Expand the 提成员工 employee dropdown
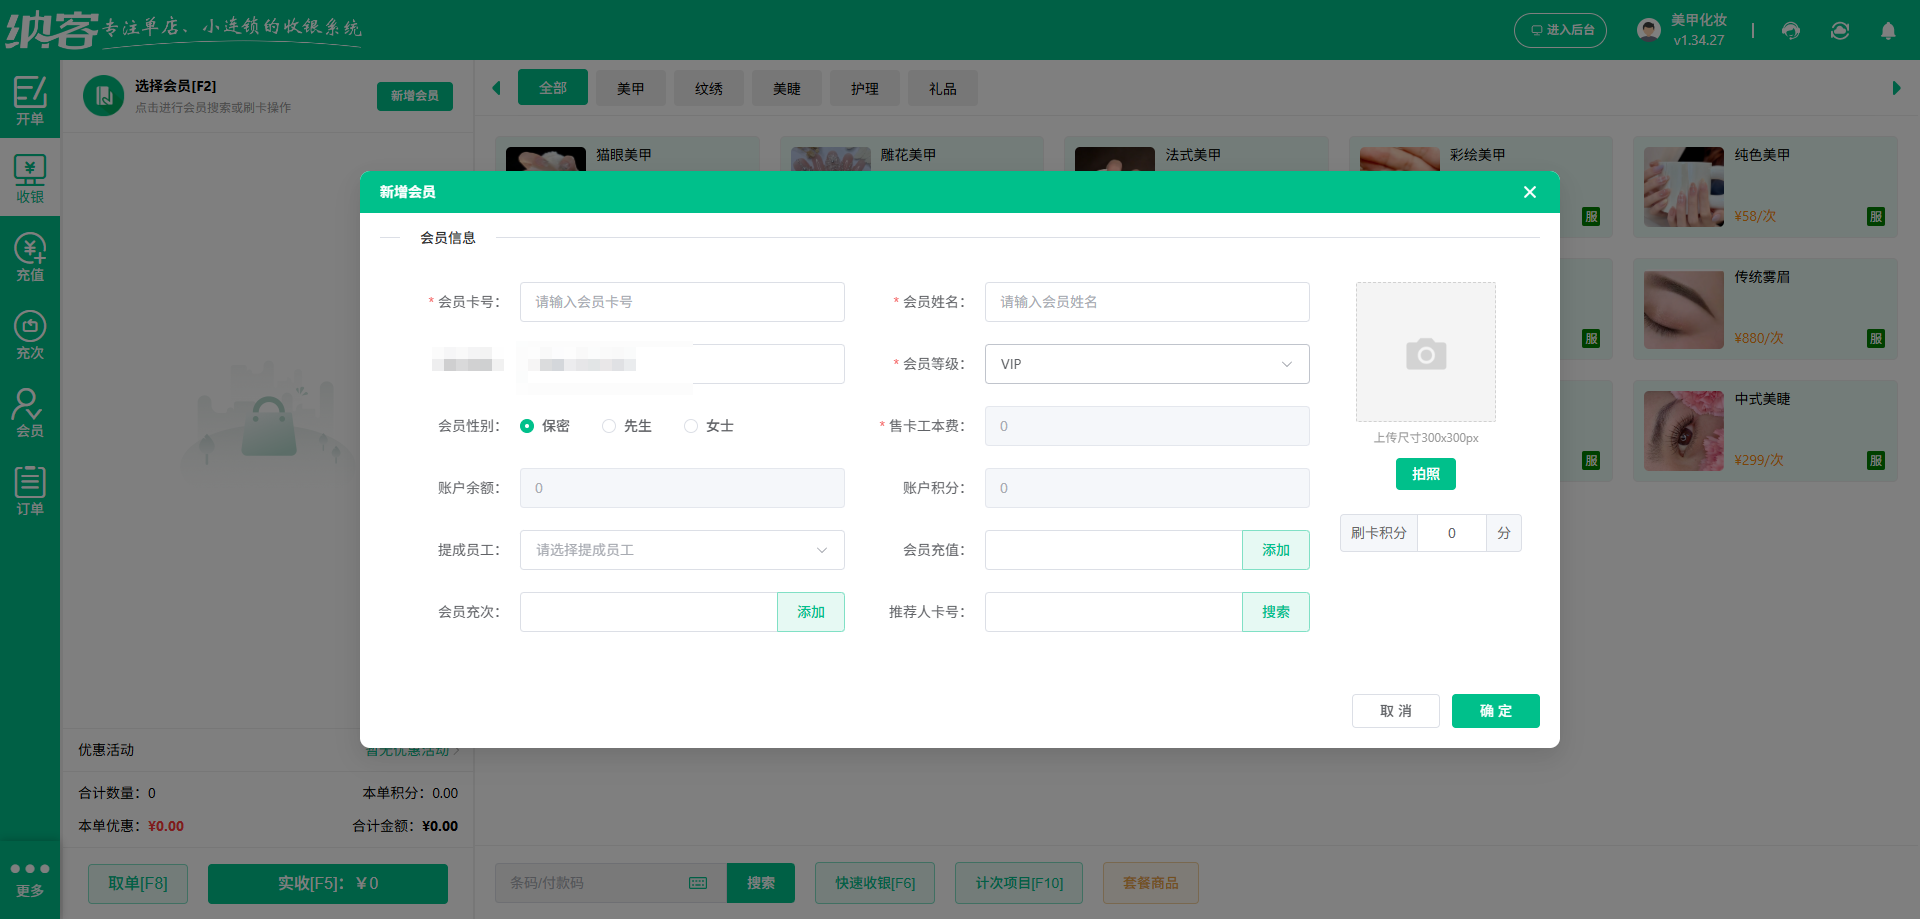The height and width of the screenshot is (919, 1920). tap(681, 549)
